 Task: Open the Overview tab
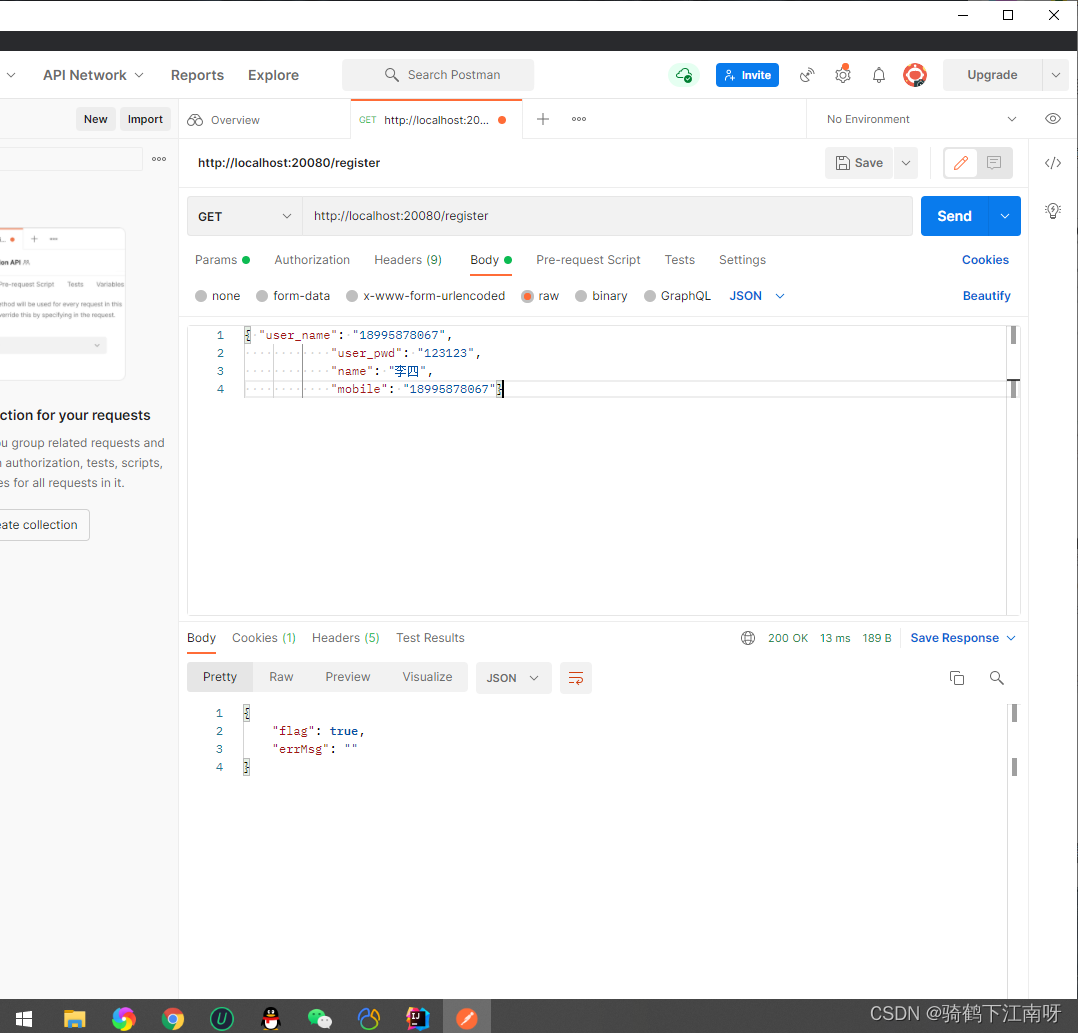tap(224, 120)
